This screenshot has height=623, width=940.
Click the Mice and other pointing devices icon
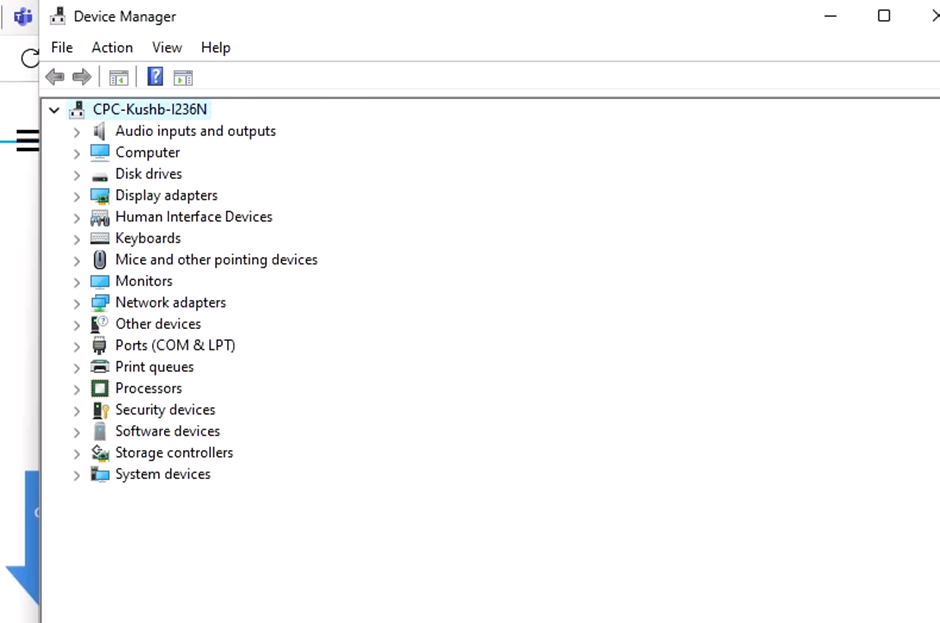(x=100, y=260)
